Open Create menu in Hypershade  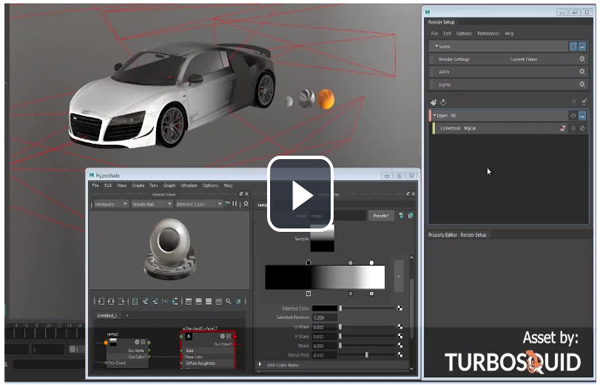(138, 186)
